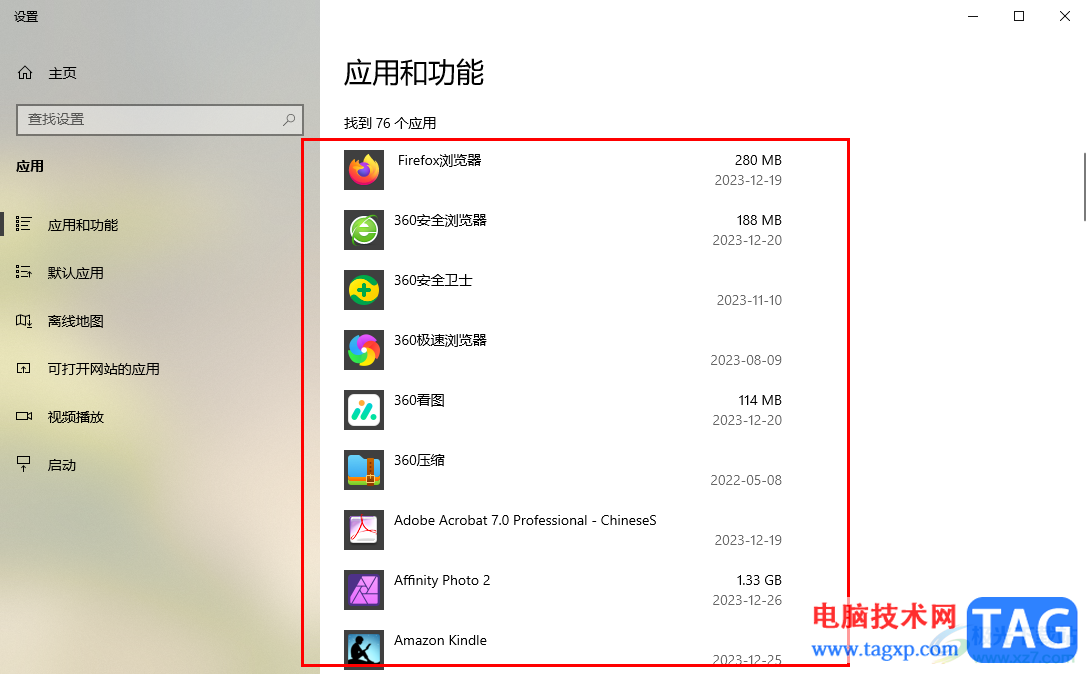1088x674 pixels.
Task: Click the 360压缩 app icon
Action: click(364, 470)
